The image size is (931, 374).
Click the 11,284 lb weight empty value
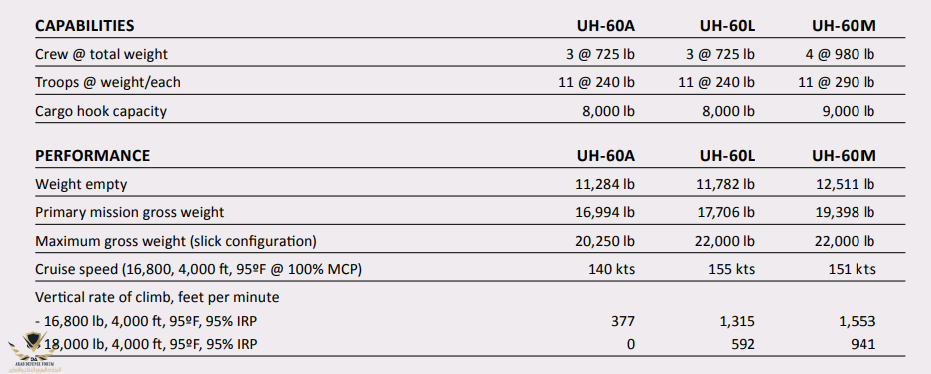(x=605, y=185)
